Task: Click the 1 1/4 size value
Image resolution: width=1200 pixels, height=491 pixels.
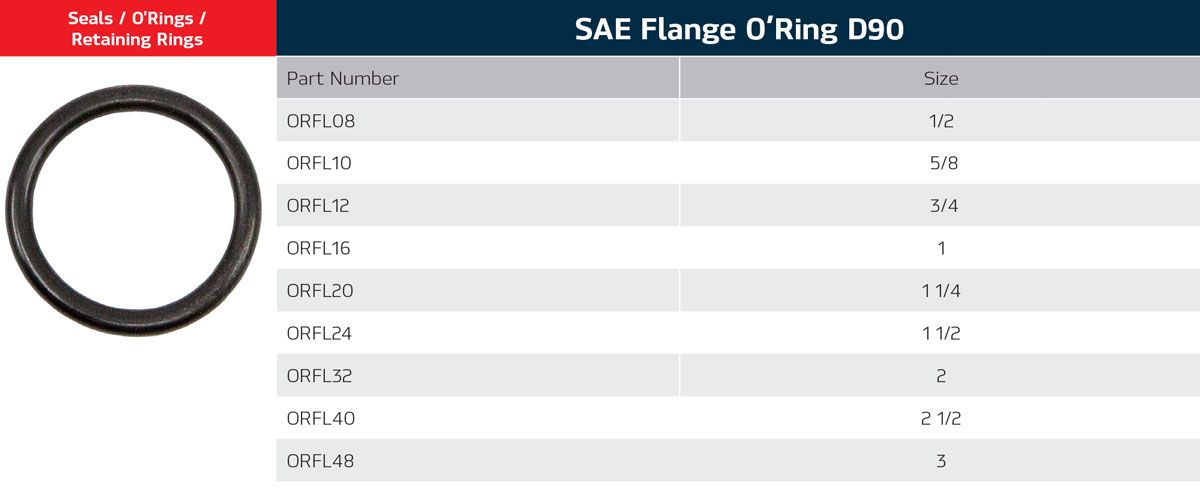Action: point(941,291)
